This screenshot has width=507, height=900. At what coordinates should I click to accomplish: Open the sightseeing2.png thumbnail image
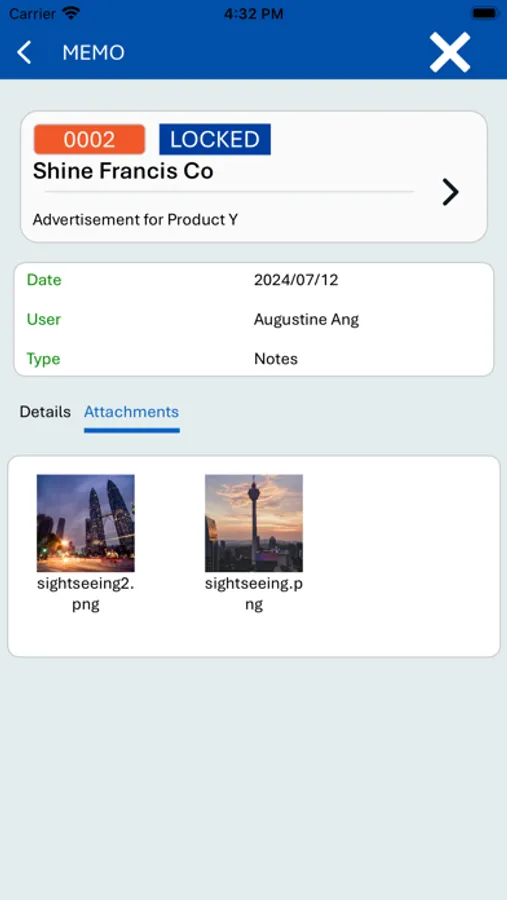point(86,523)
